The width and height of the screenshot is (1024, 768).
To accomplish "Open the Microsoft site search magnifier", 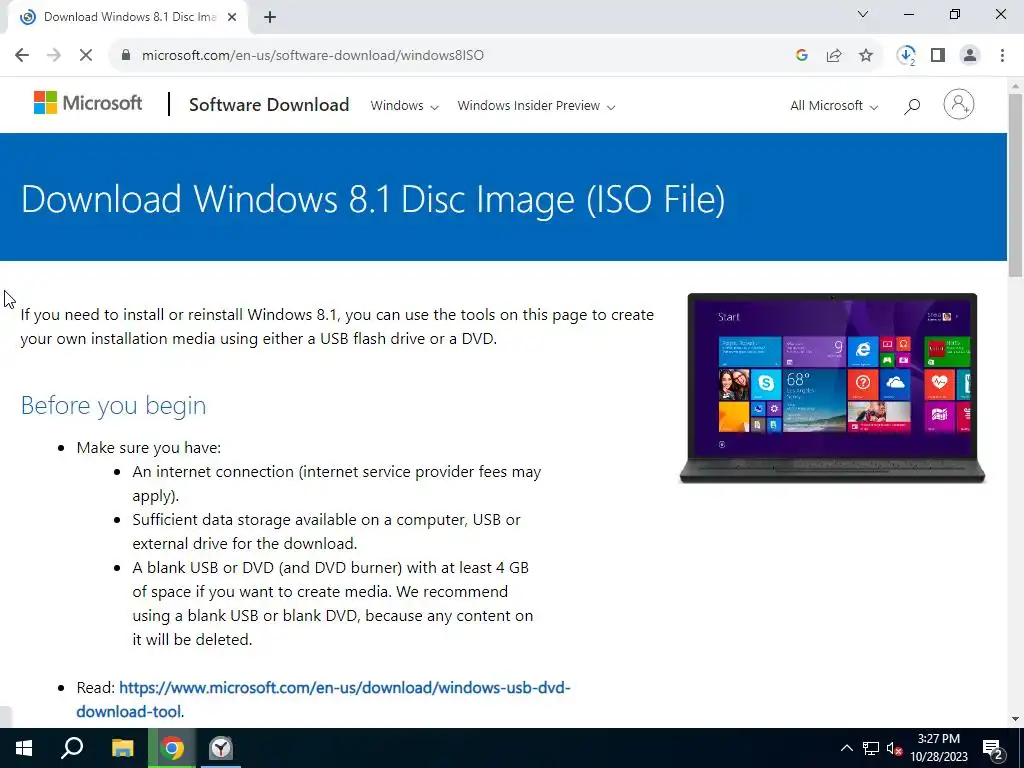I will click(x=912, y=106).
